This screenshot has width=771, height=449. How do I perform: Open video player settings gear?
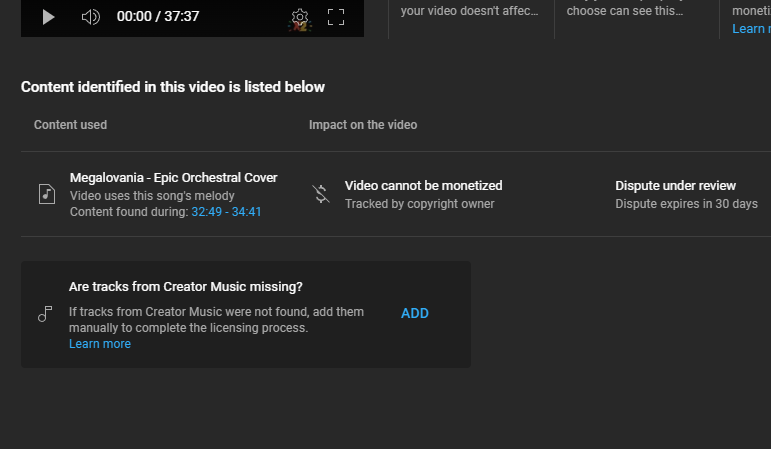(299, 17)
